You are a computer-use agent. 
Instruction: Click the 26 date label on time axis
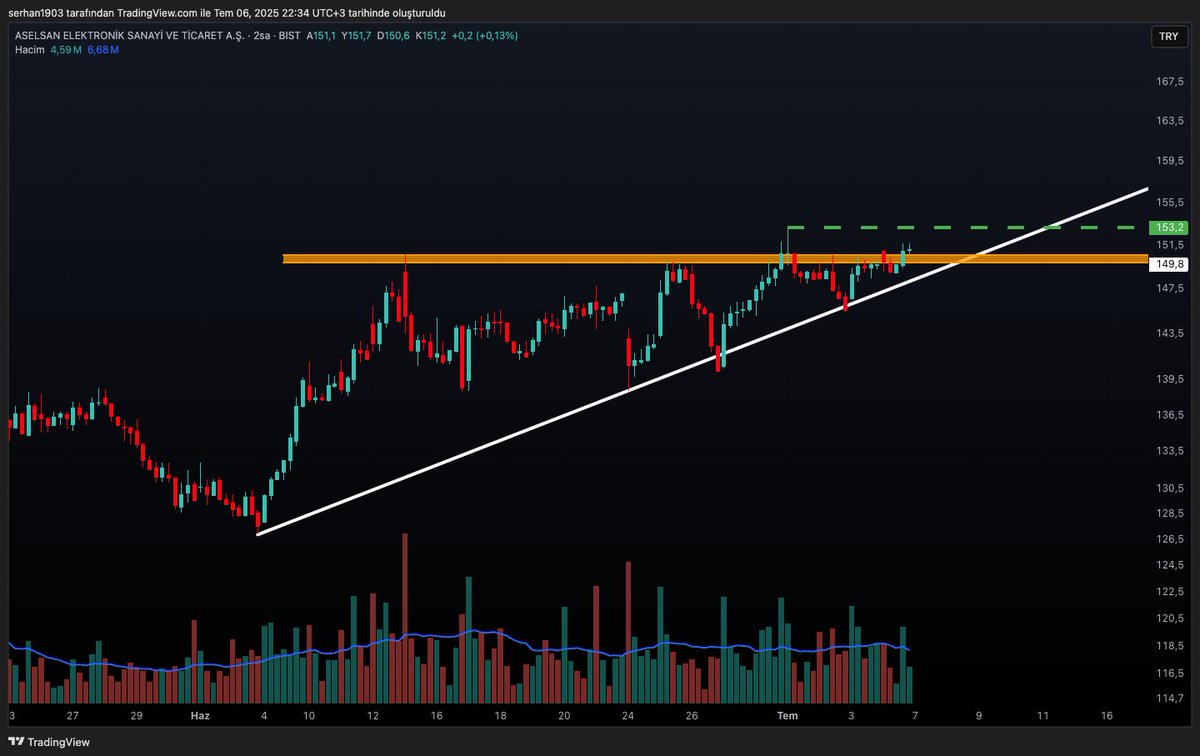[692, 716]
